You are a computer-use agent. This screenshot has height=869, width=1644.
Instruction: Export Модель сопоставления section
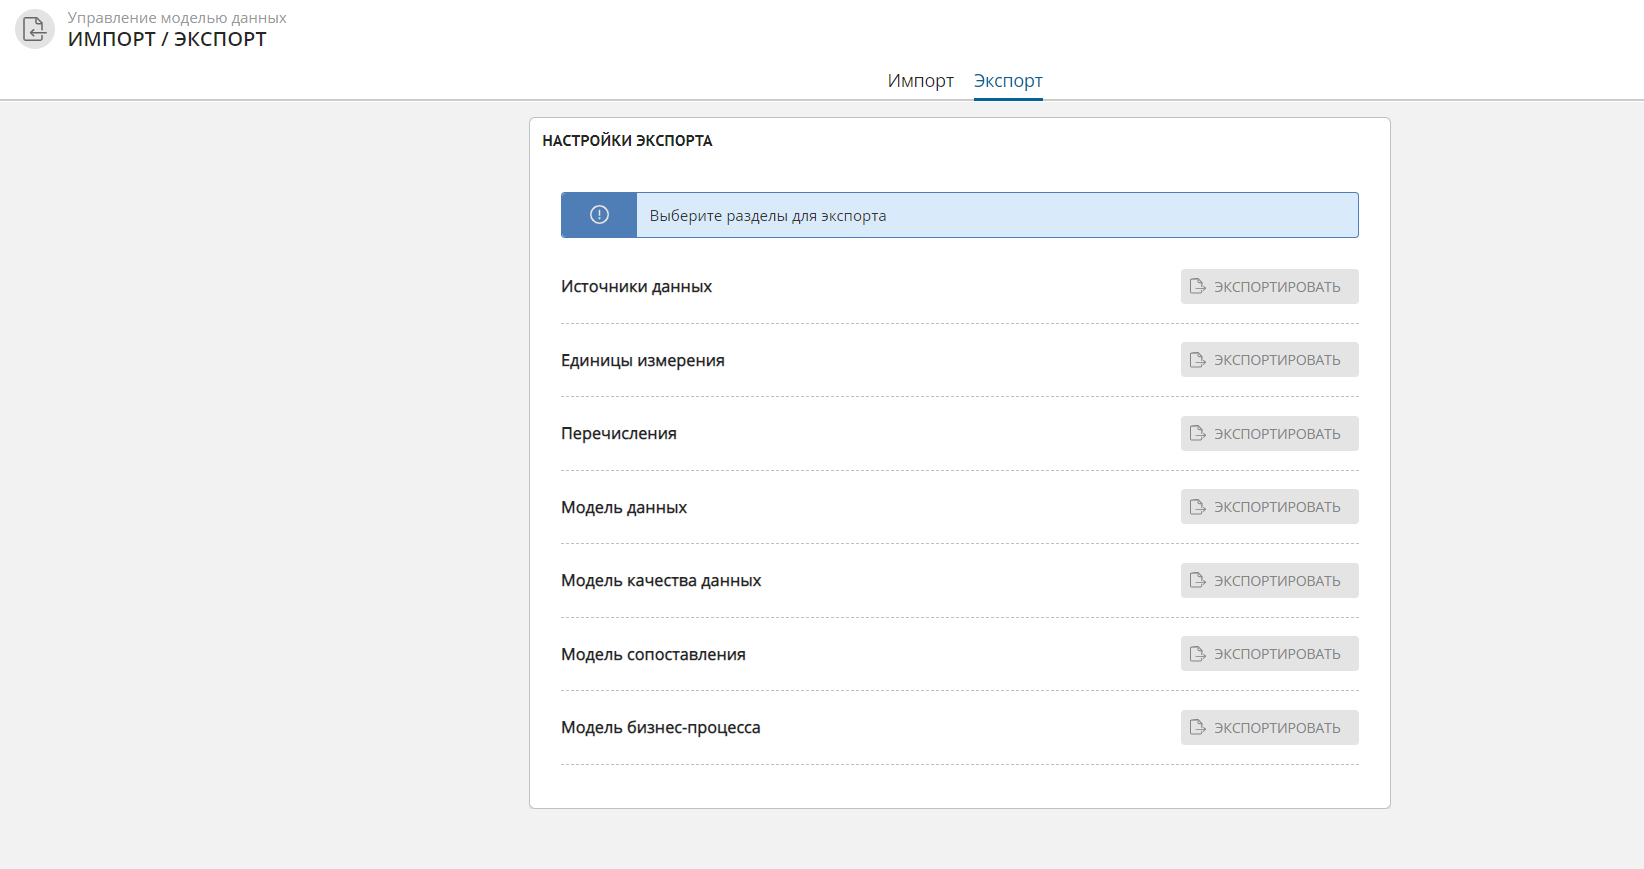1269,654
